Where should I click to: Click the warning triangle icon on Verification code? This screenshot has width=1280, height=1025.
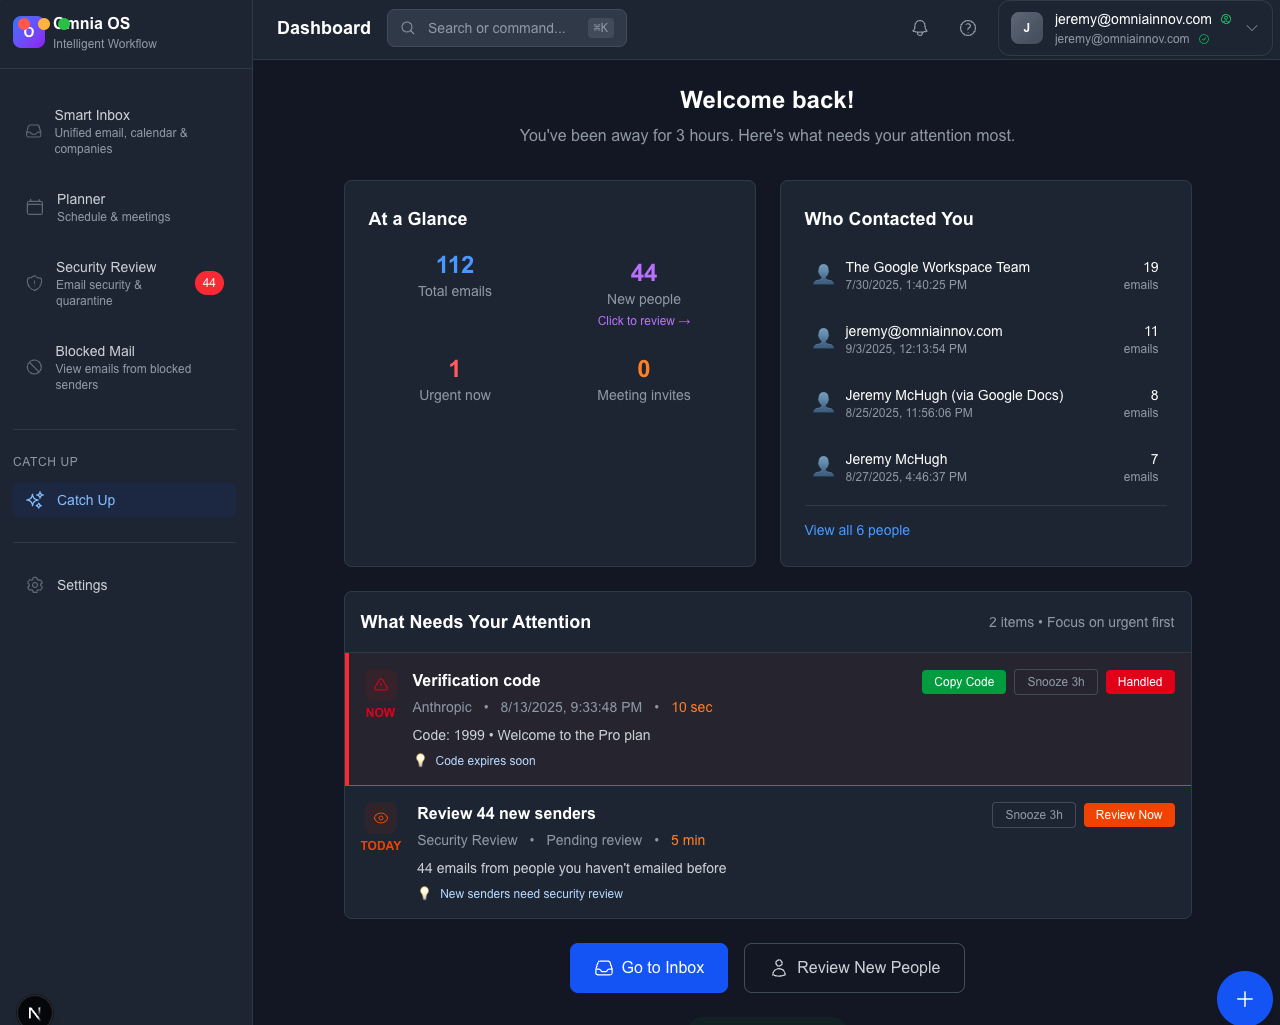[x=381, y=685]
